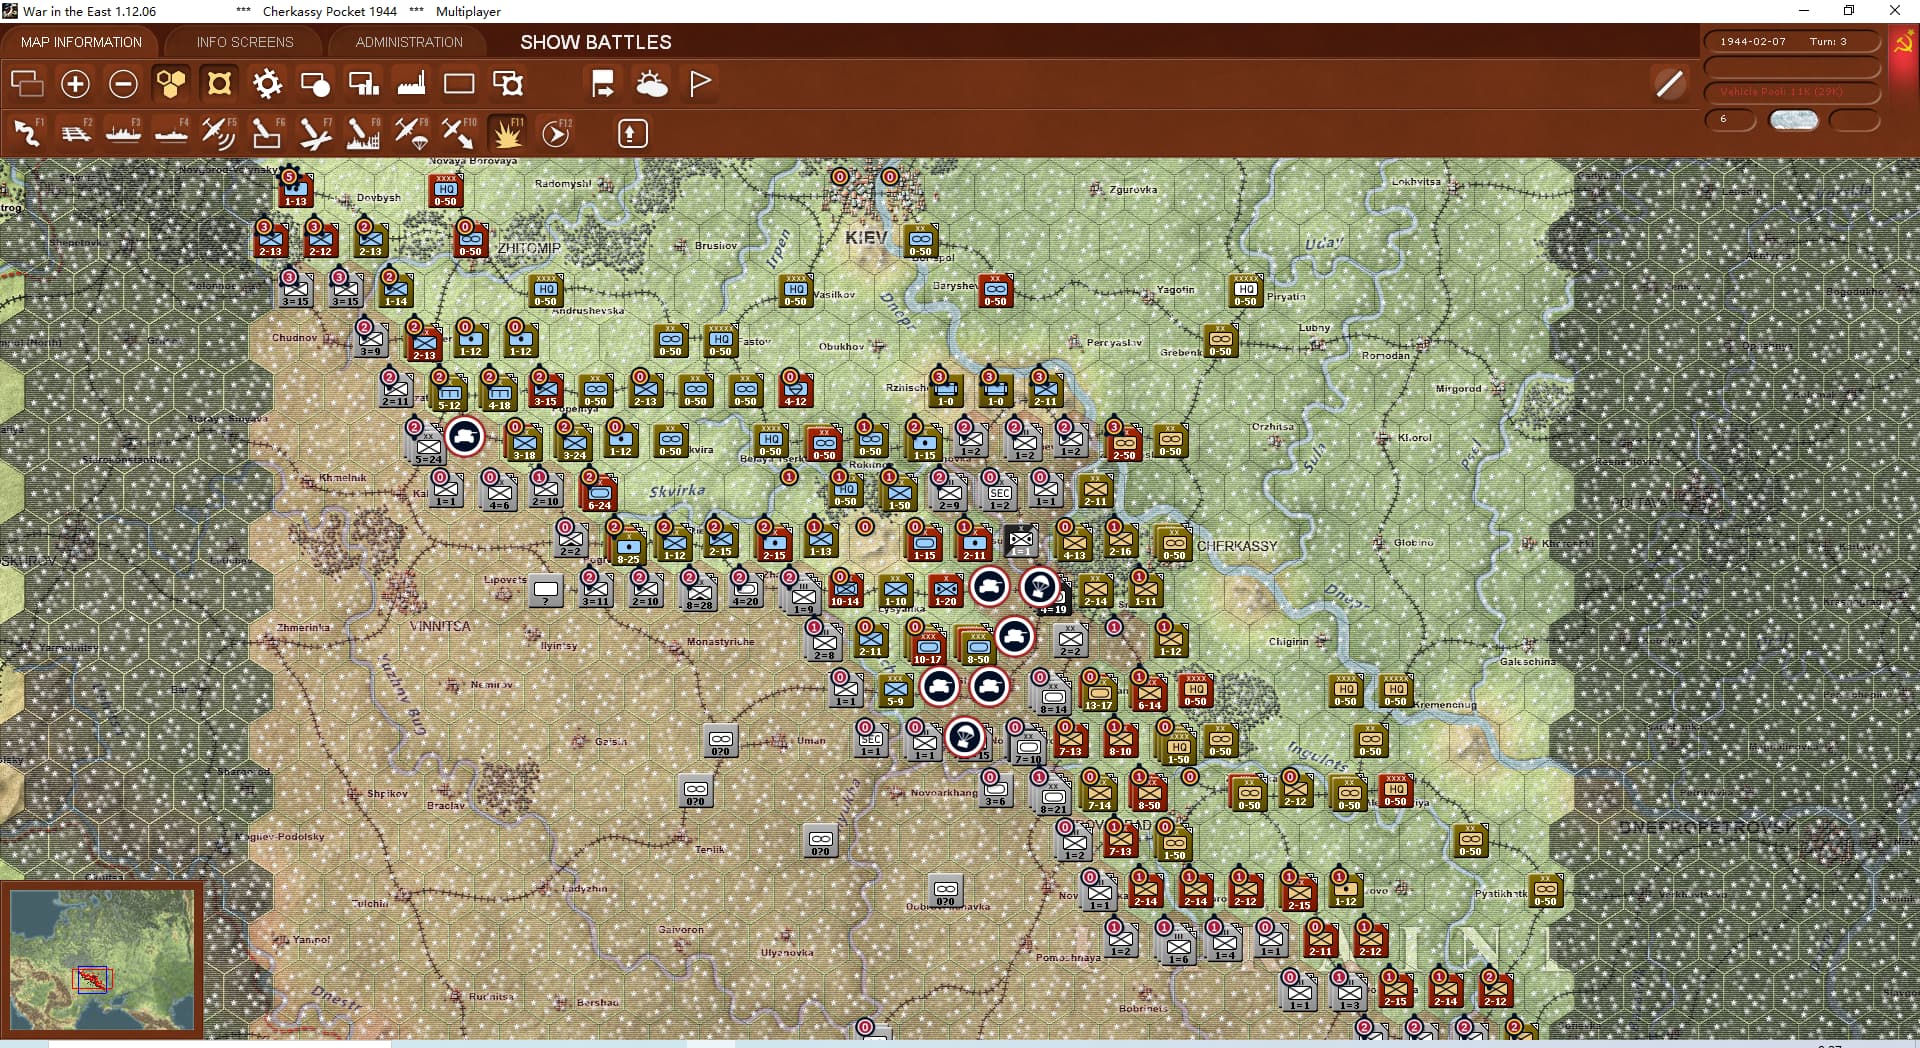Select the 6-24 unit near Skvirka
The width and height of the screenshot is (1920, 1048).
599,492
